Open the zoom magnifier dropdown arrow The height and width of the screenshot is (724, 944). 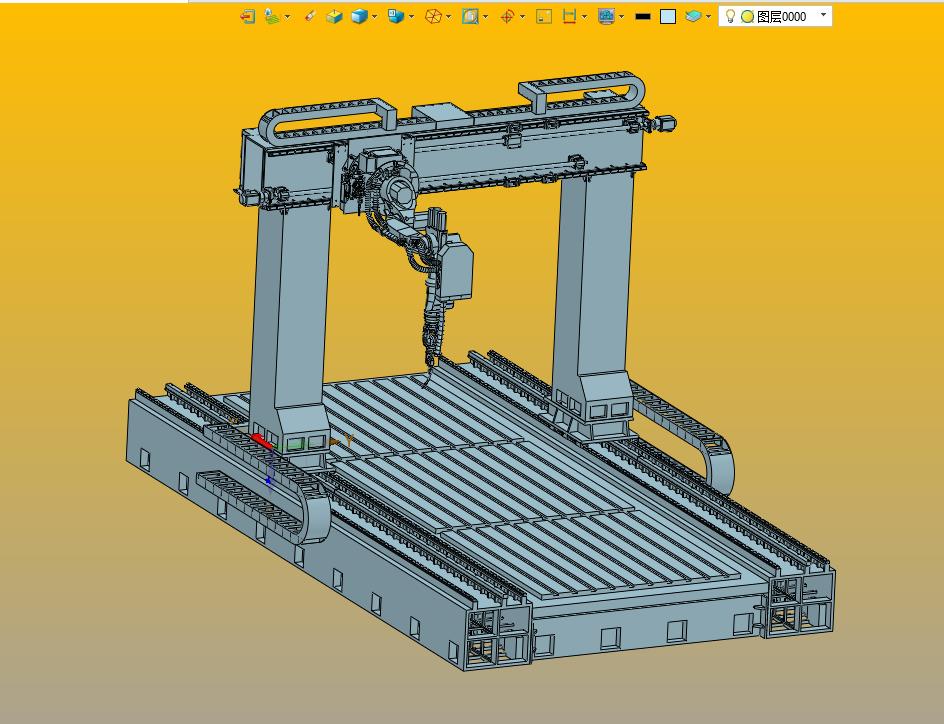point(485,17)
